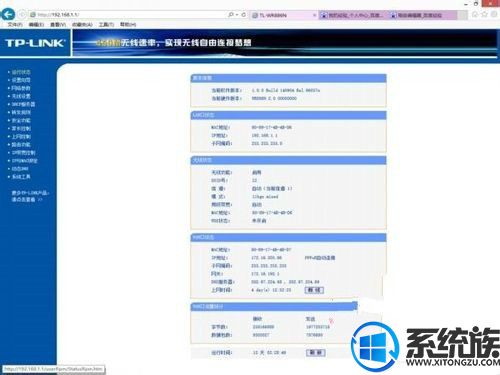Open the browser home icon
The image size is (500, 375).
click(x=475, y=14)
